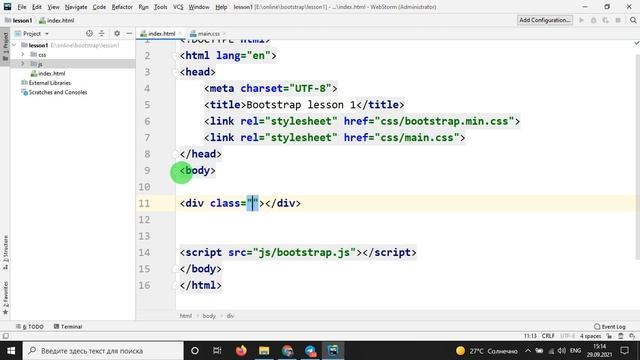Viewport: 640px width, 360px height.
Task: Collapse the lesson1 root folder
Action: [14, 45]
